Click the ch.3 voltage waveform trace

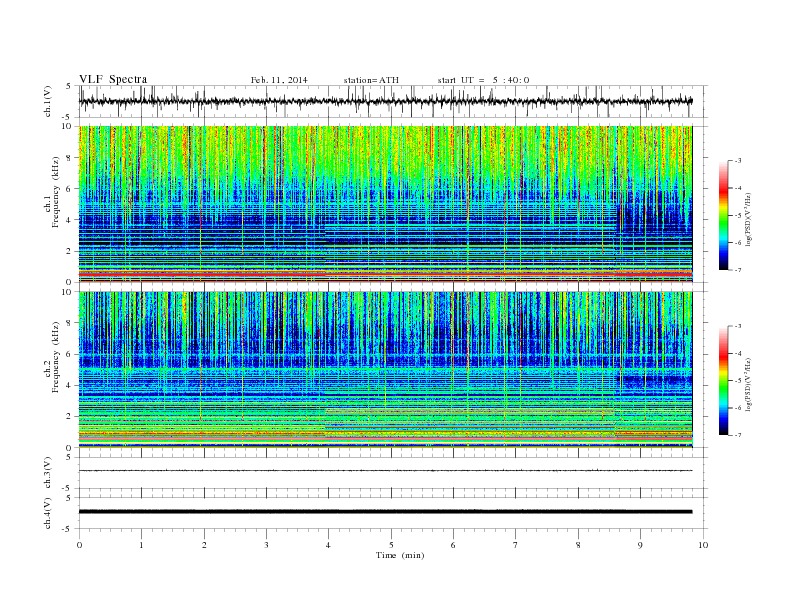click(385, 471)
